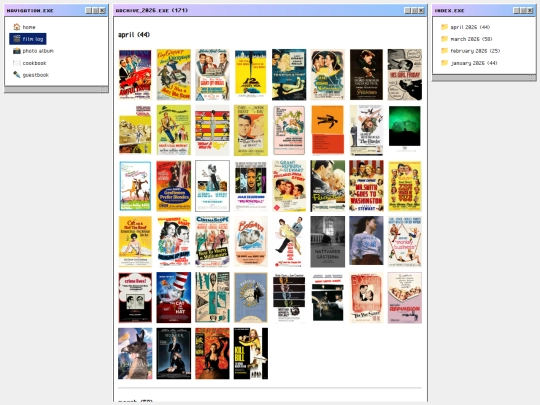Open the His Girl Friday poster
This screenshot has height=405, width=540.
pos(405,74)
